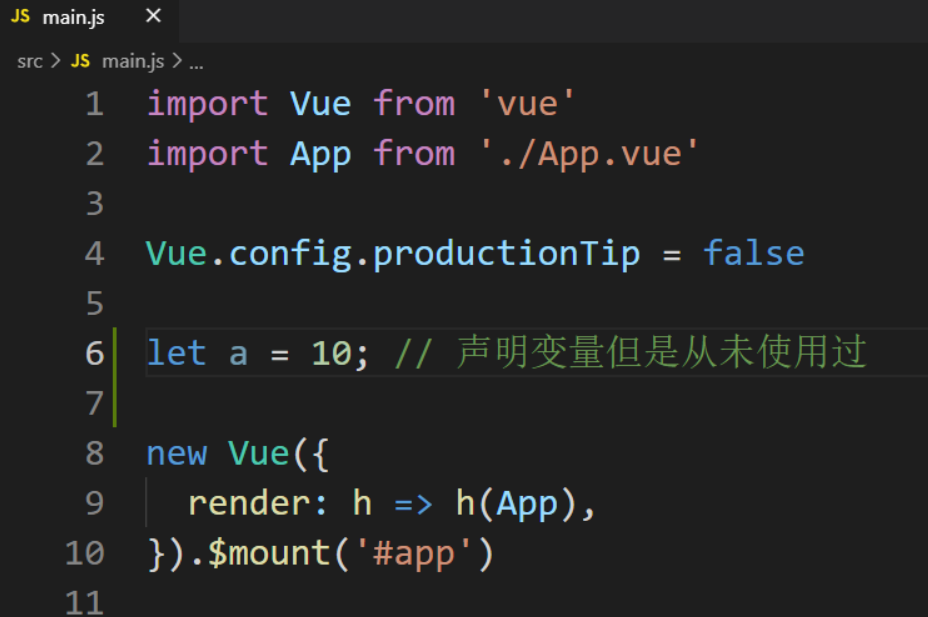
Task: Click the main.js breadcrumb item
Action: (133, 62)
